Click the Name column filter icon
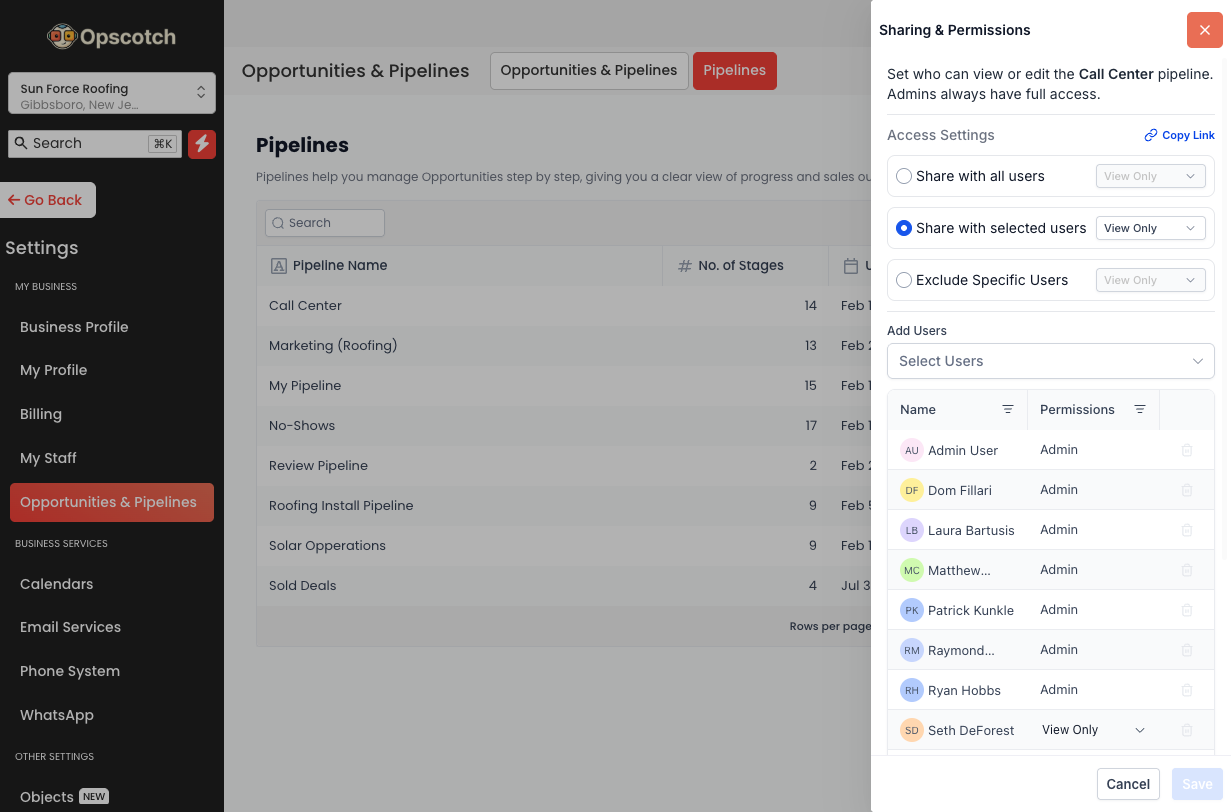The image size is (1231, 812). click(x=1008, y=410)
